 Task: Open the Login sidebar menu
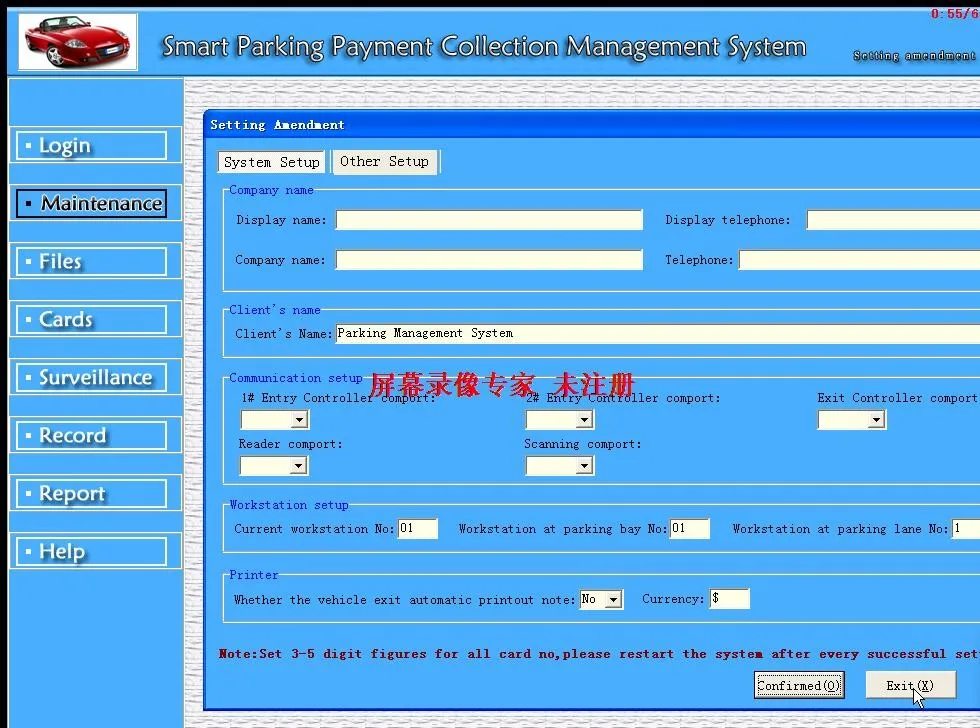[91, 146]
